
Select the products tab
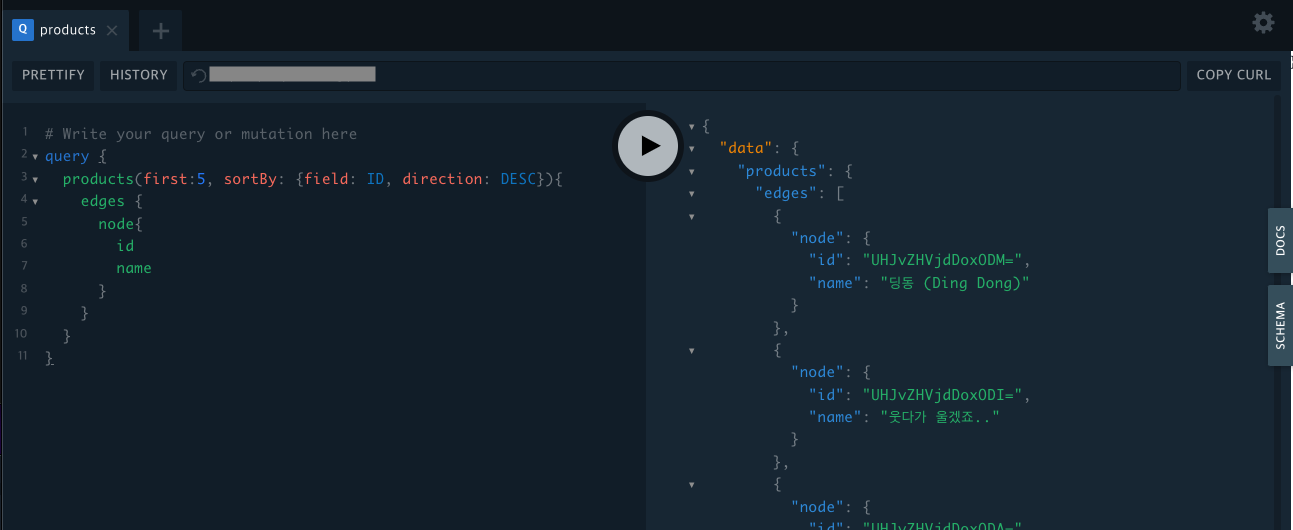coord(66,30)
